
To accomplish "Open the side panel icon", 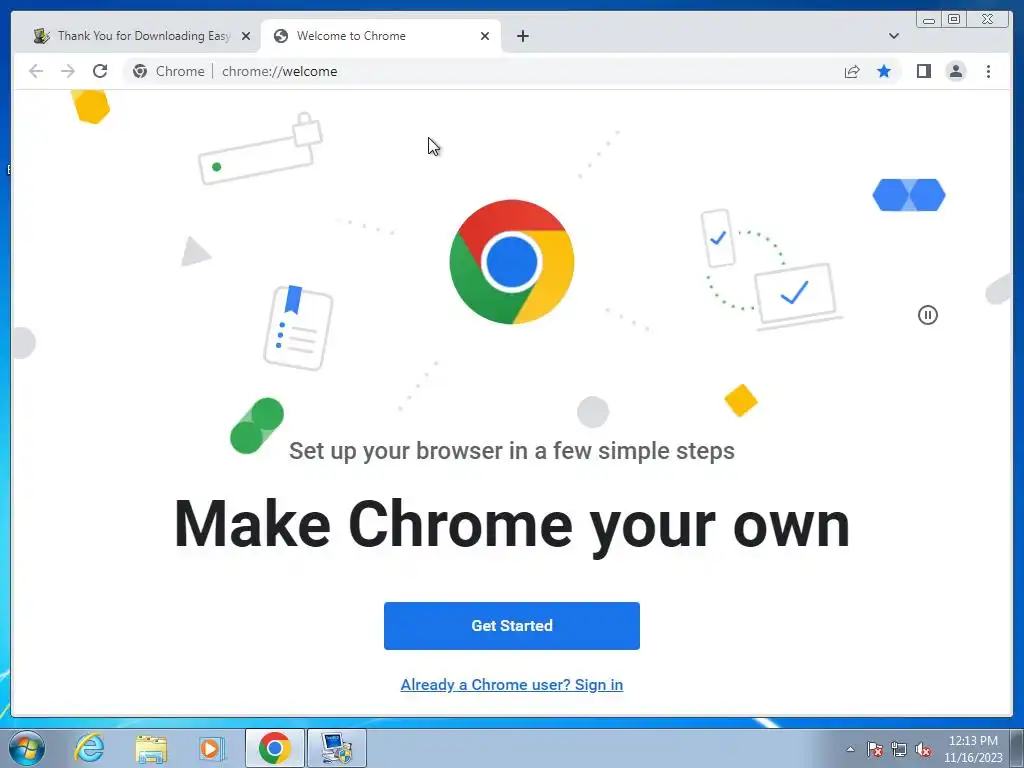I will coord(923,71).
